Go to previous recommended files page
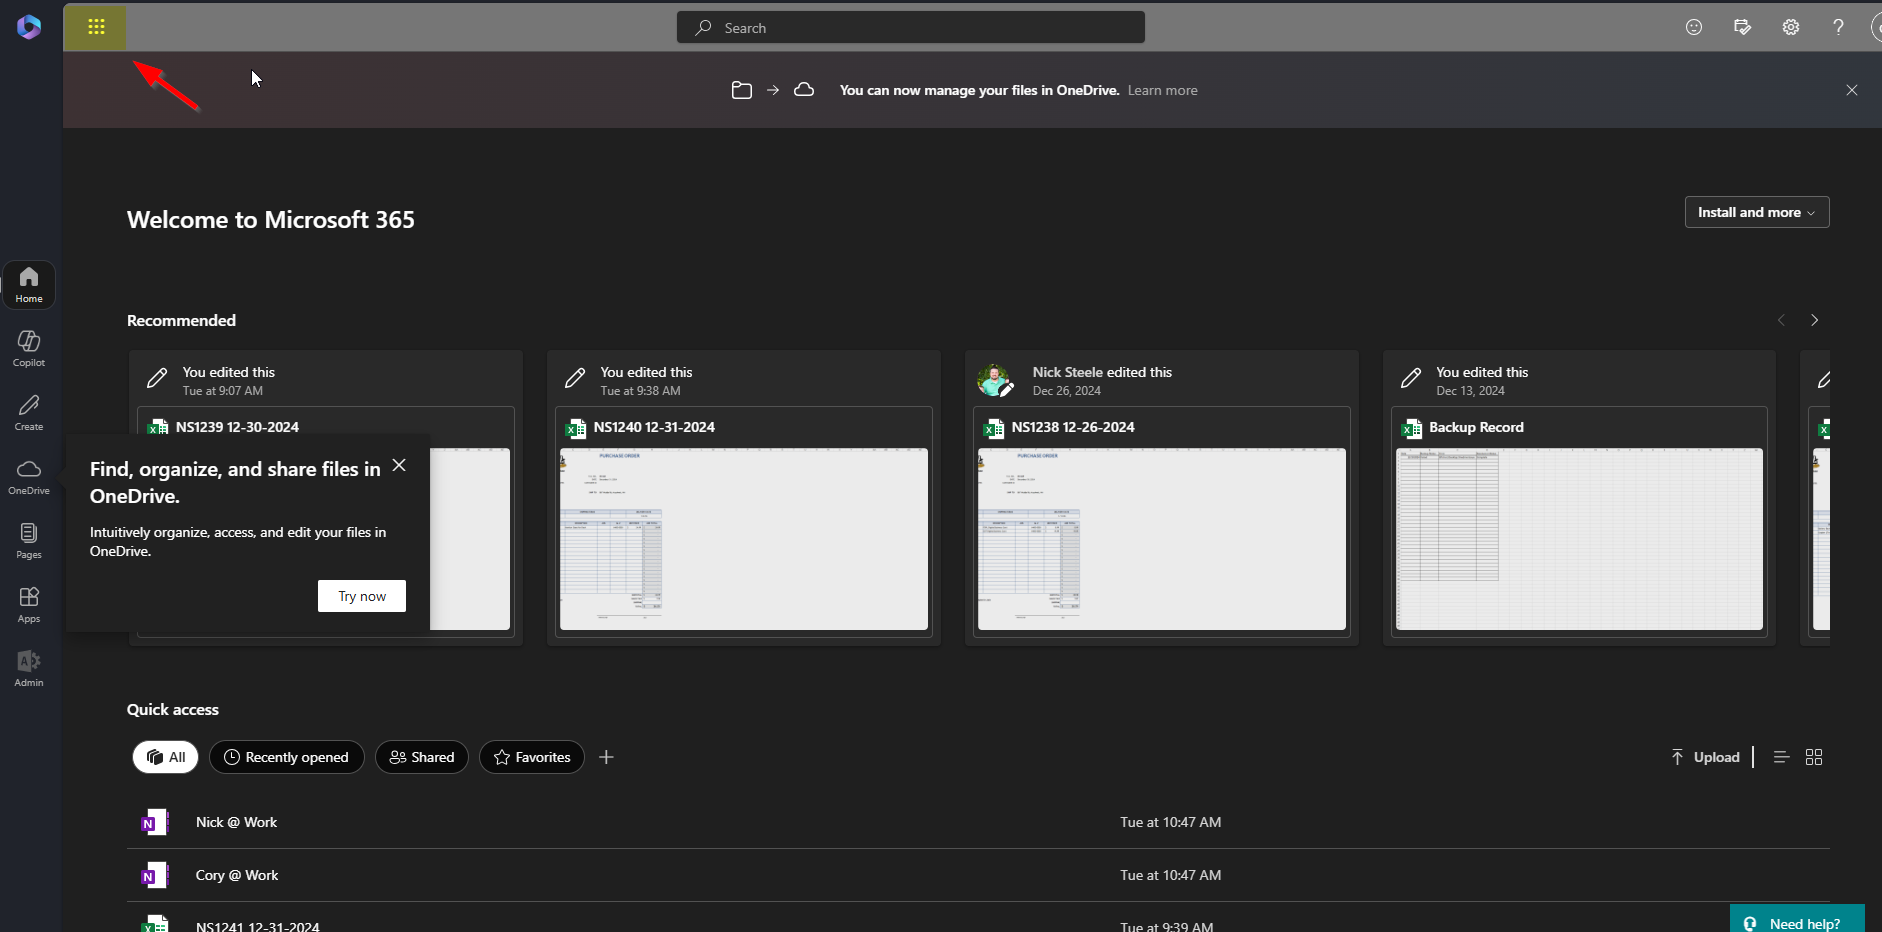Viewport: 1882px width, 932px height. pos(1781,320)
